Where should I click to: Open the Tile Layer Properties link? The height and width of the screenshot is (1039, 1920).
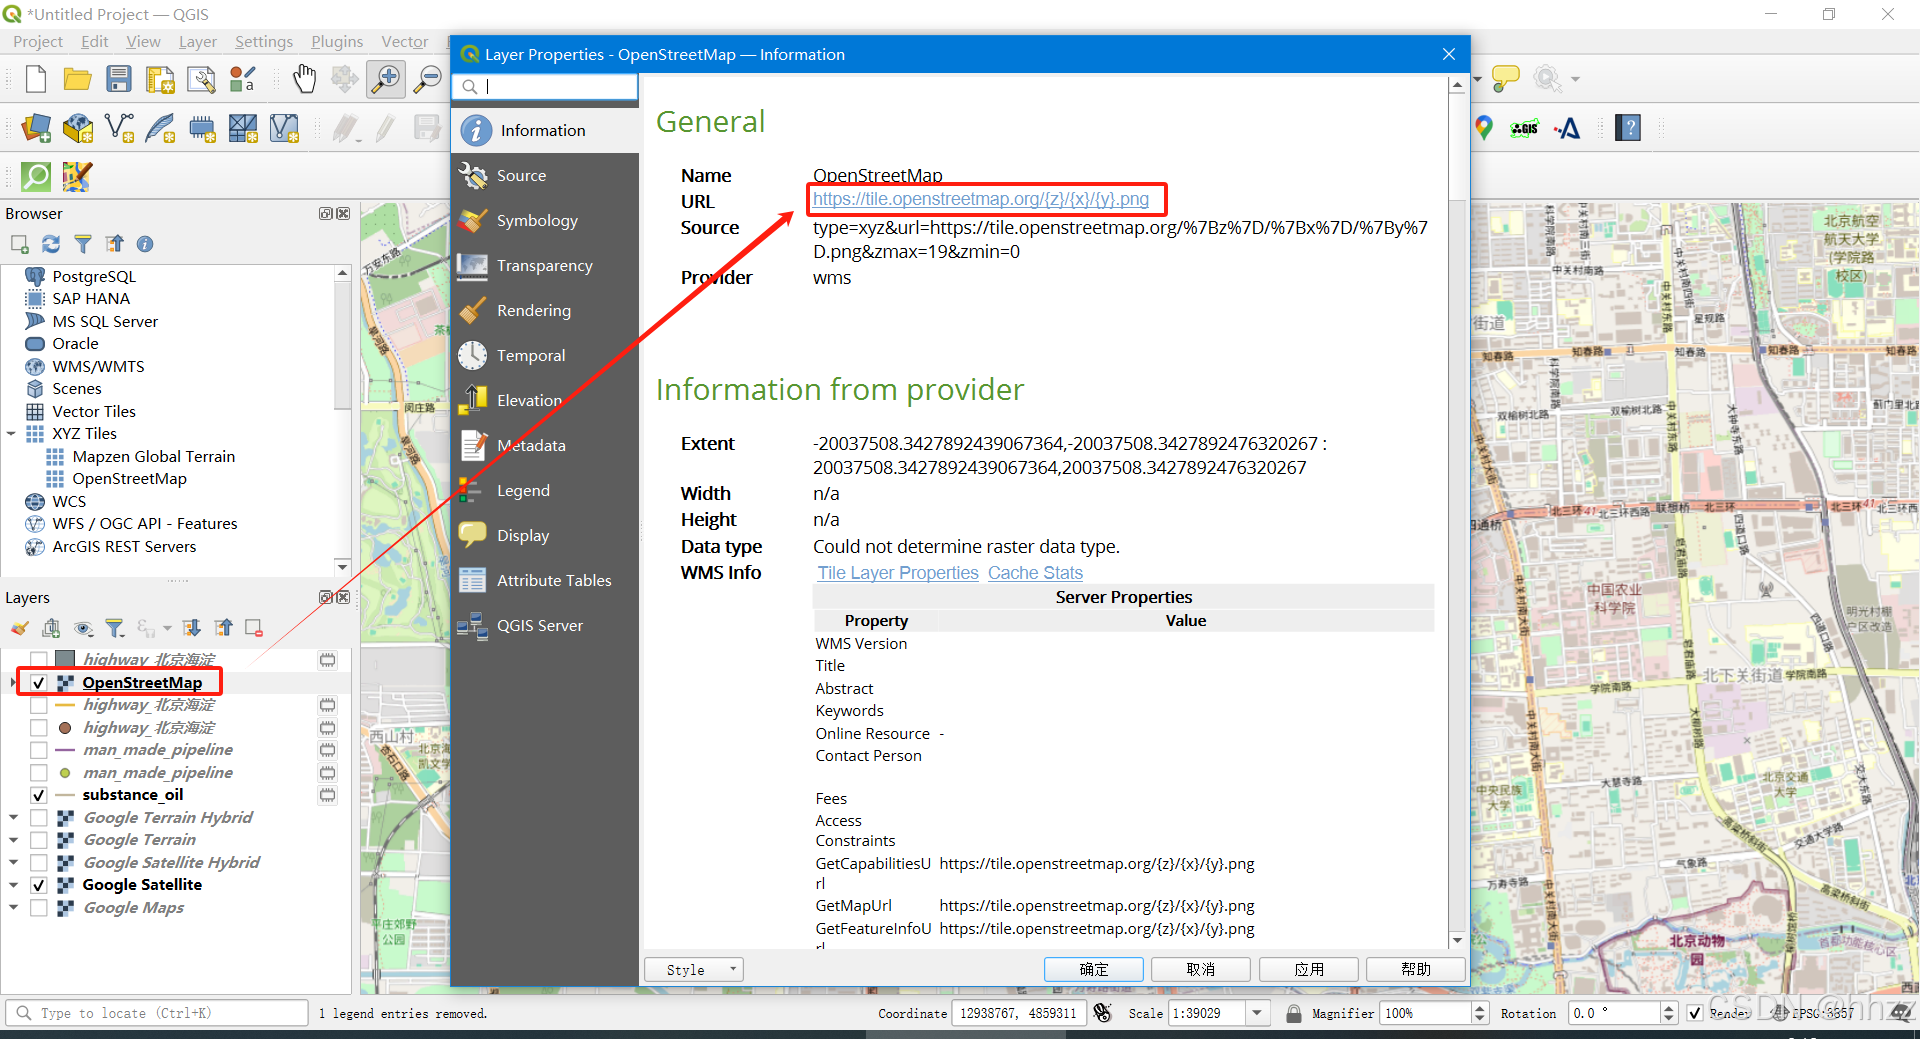coord(898,573)
